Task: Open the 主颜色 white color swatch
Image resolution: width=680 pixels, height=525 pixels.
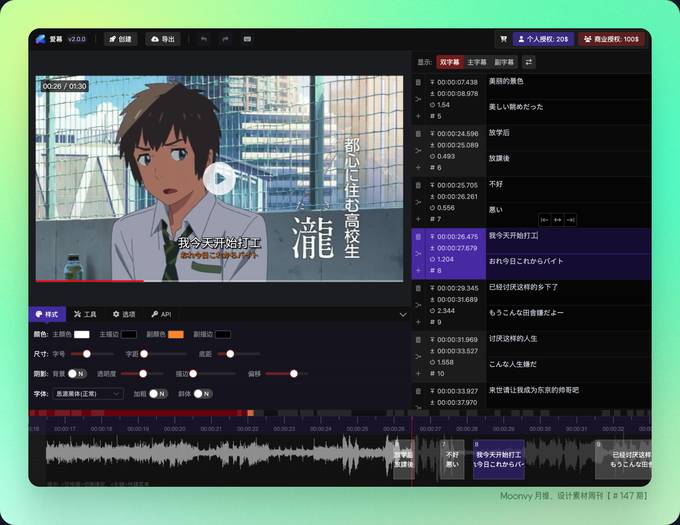Action: click(82, 335)
